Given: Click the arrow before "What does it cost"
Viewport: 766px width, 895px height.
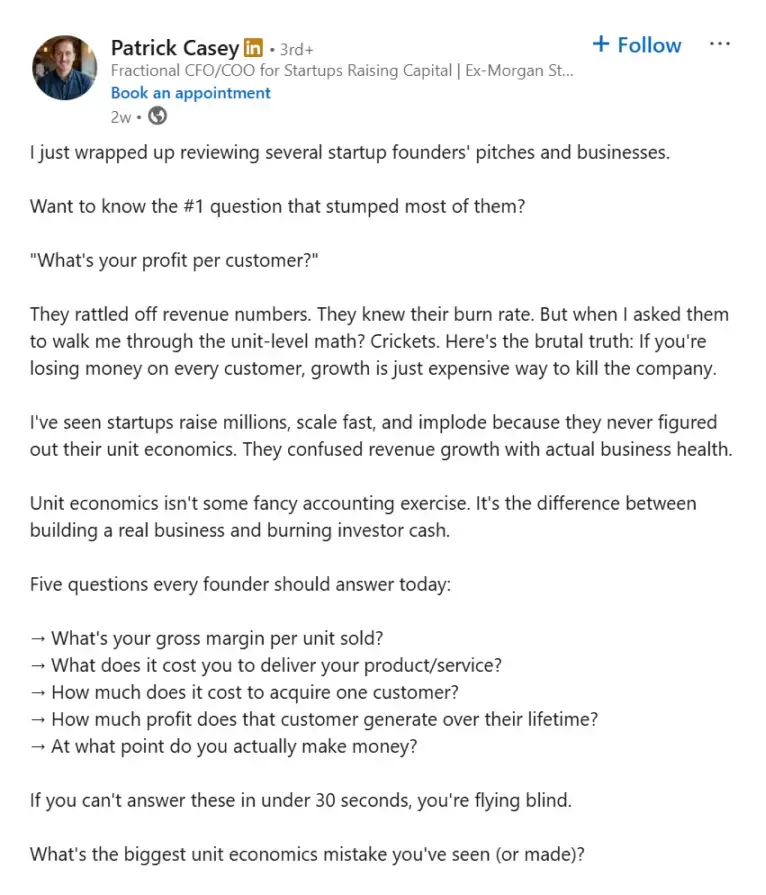Looking at the screenshot, I should point(38,665).
